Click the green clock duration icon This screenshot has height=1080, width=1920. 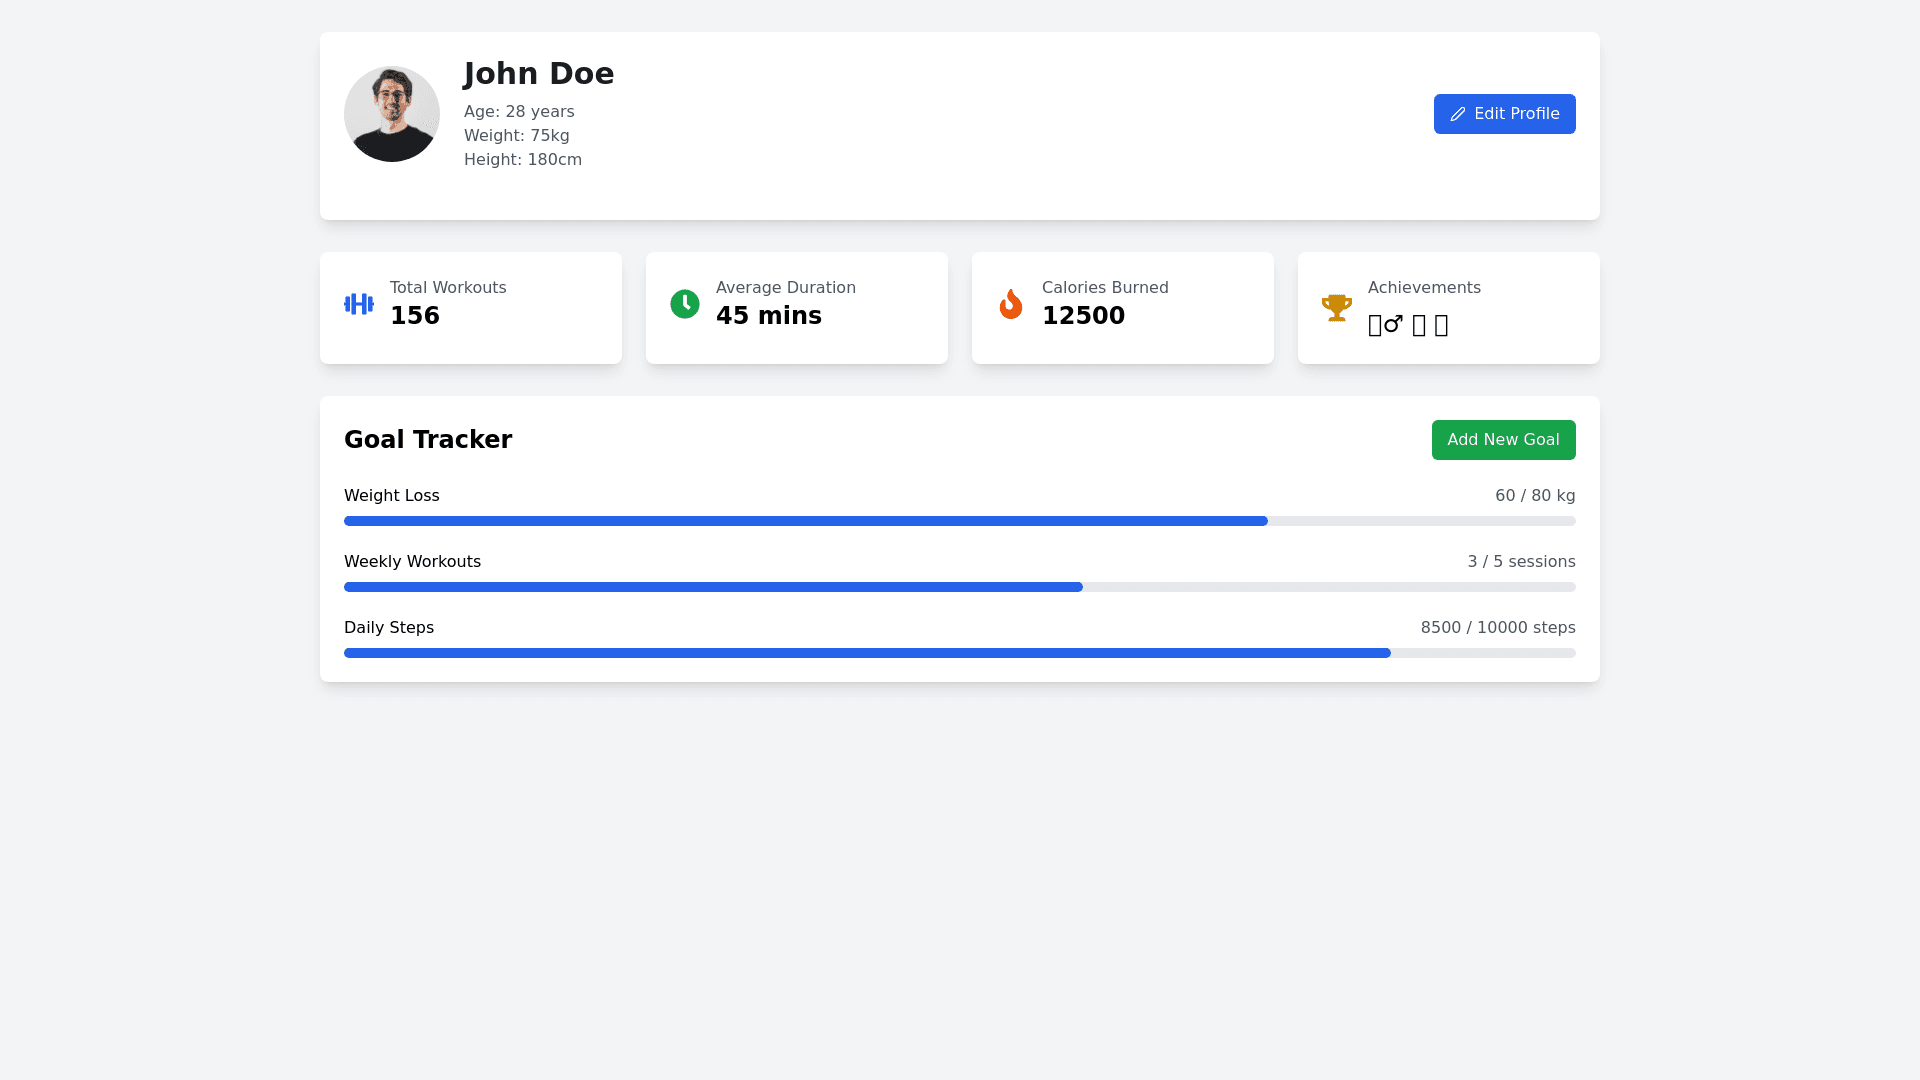[685, 304]
